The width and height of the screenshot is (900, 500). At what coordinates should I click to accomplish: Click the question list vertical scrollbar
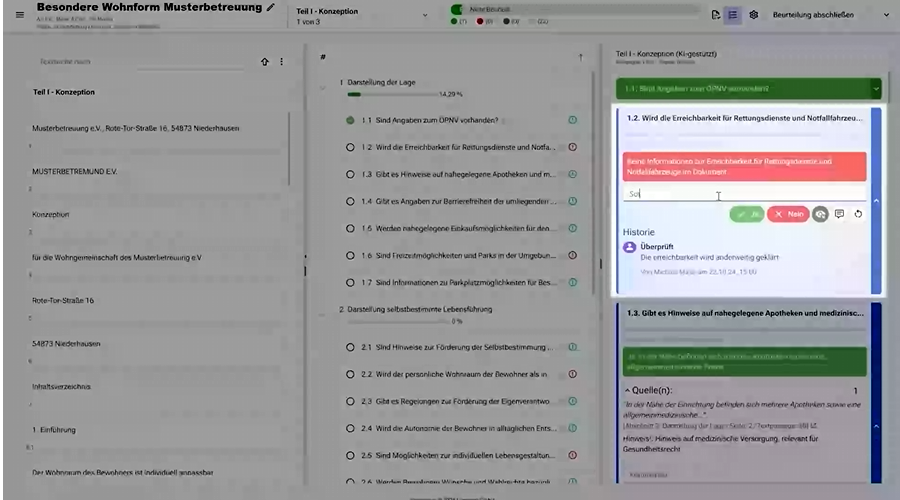point(593,184)
